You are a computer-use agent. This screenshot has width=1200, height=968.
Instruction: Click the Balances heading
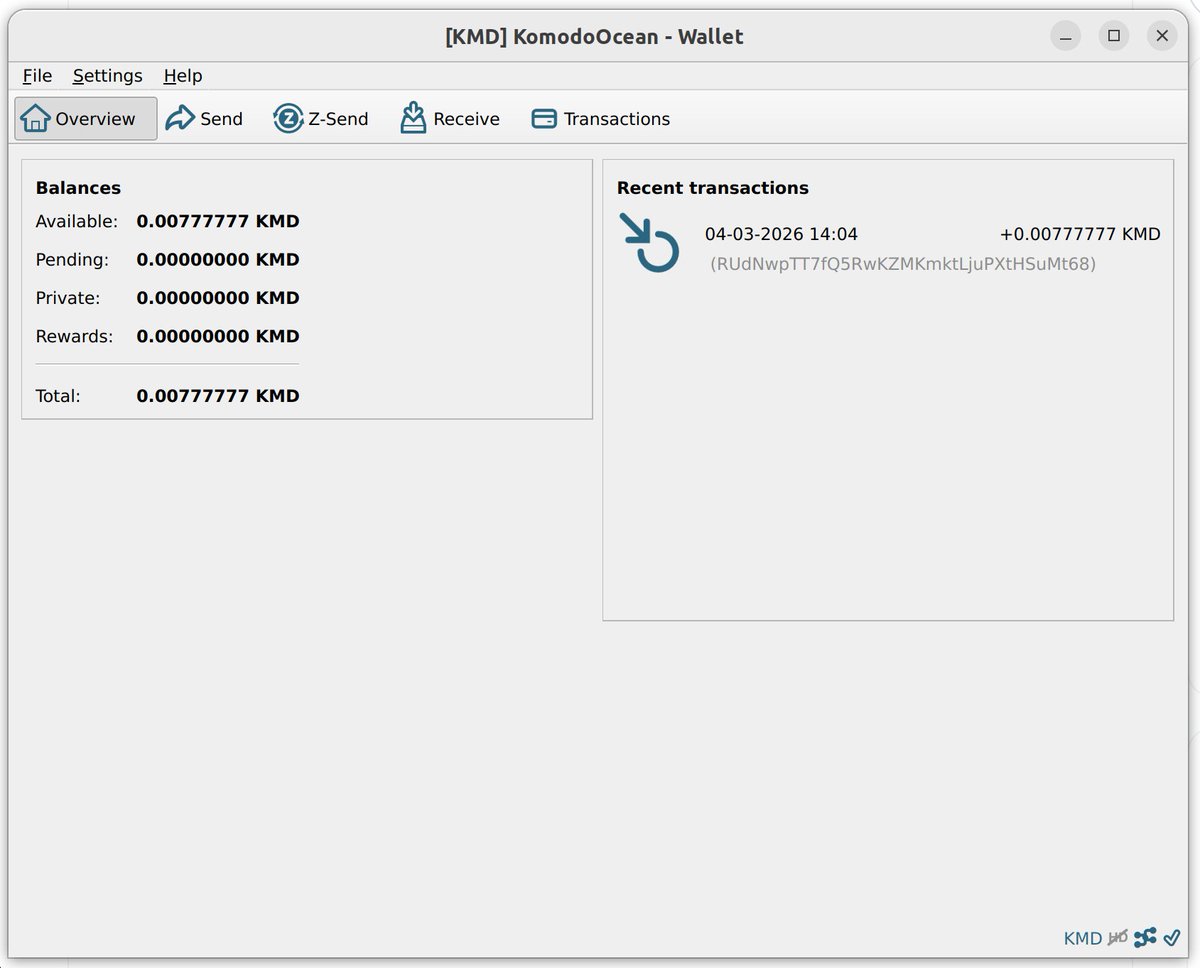(78, 188)
